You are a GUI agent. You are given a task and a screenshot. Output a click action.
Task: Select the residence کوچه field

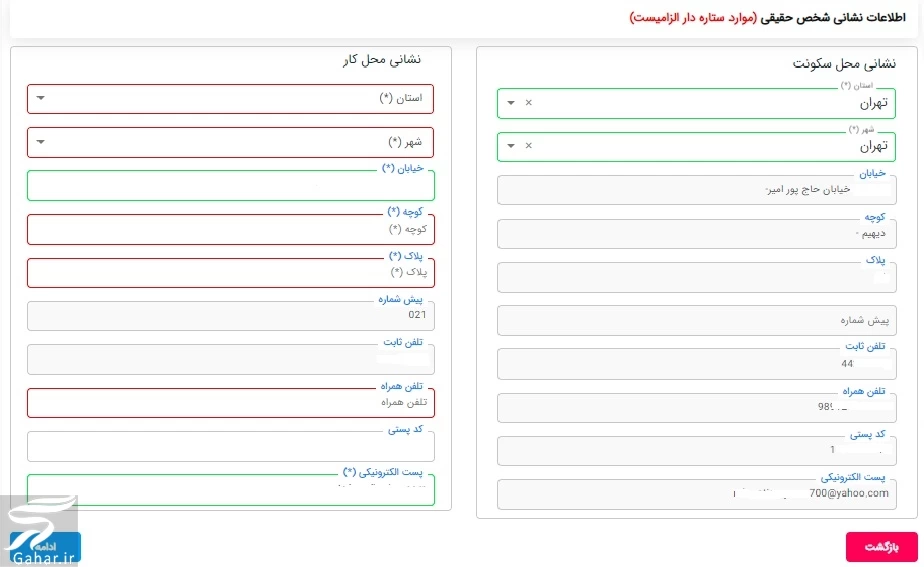(697, 233)
